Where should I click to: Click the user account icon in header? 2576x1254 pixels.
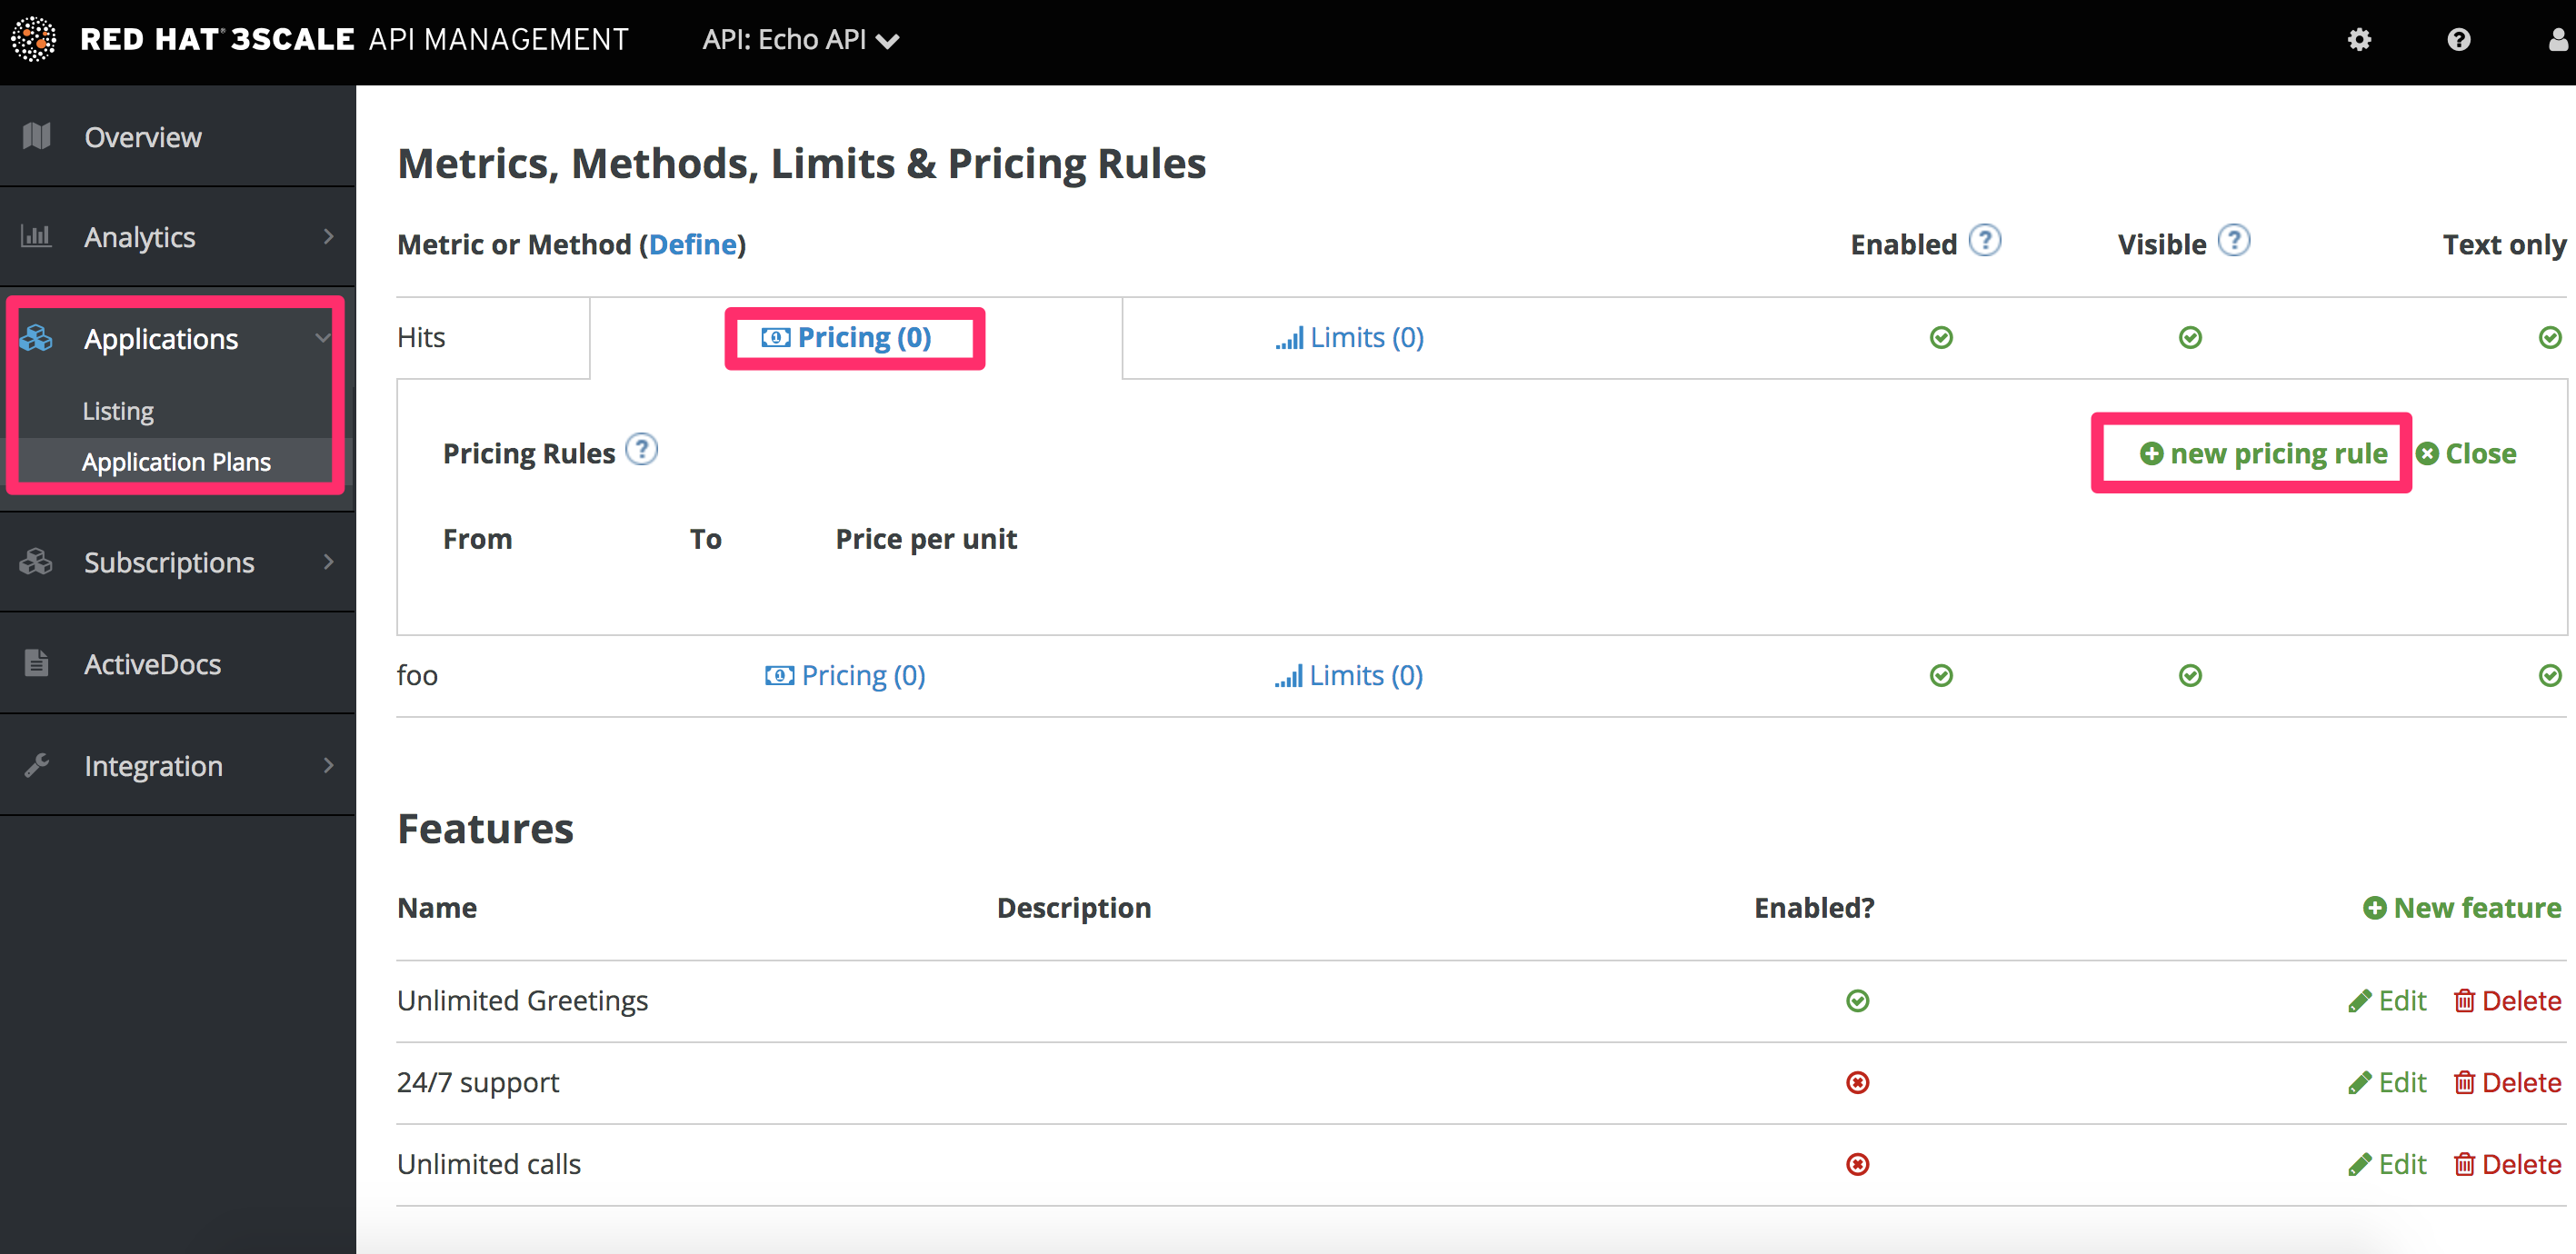click(2557, 40)
